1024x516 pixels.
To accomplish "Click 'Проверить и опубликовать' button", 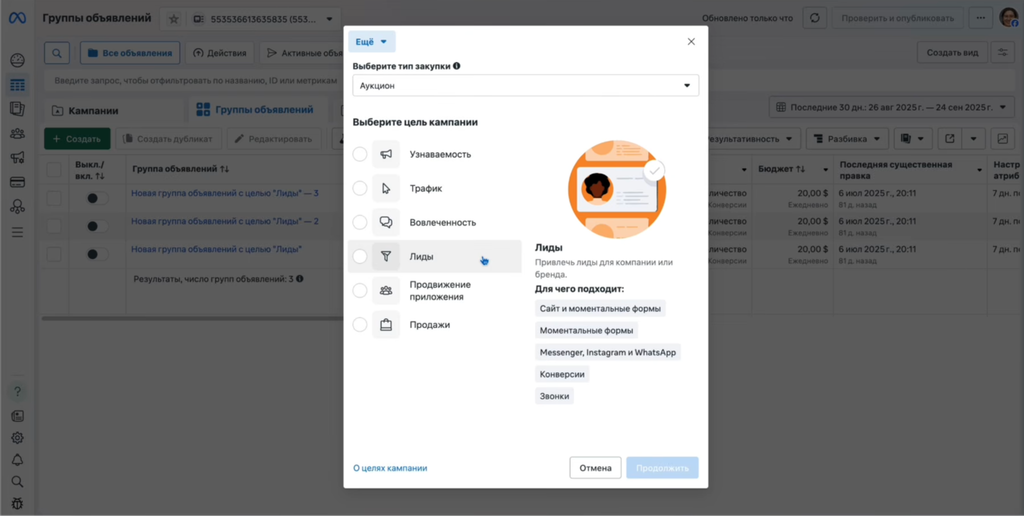I will (x=897, y=18).
